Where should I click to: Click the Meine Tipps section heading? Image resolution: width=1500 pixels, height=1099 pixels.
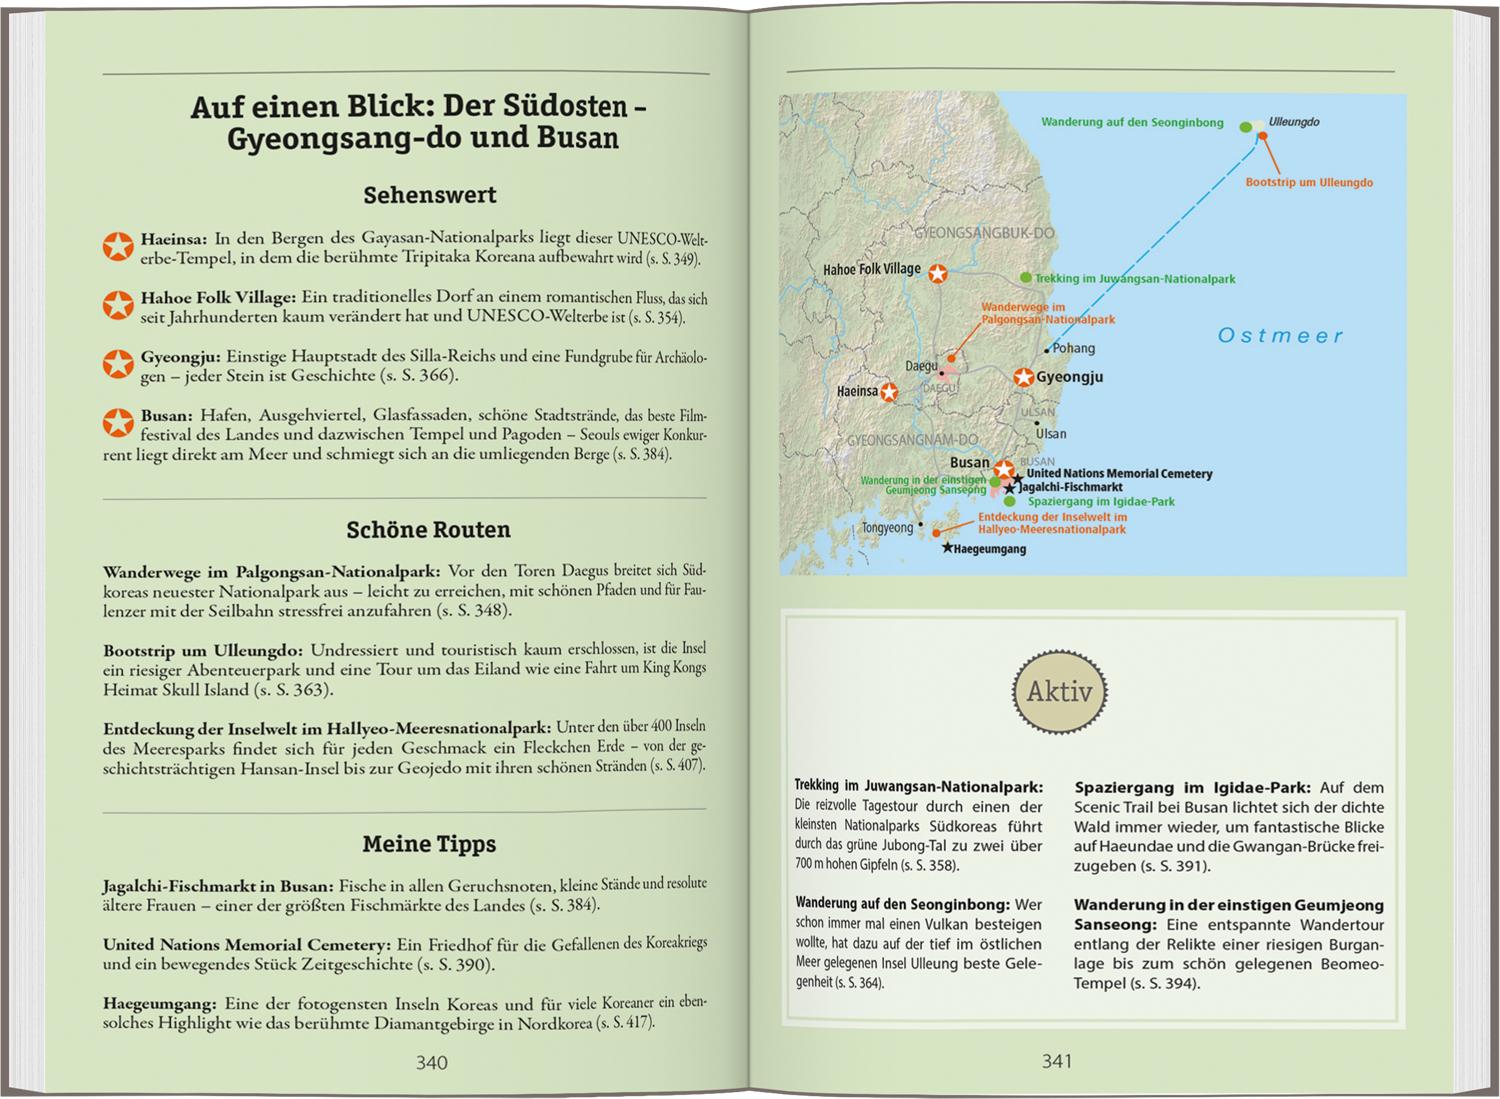(429, 844)
